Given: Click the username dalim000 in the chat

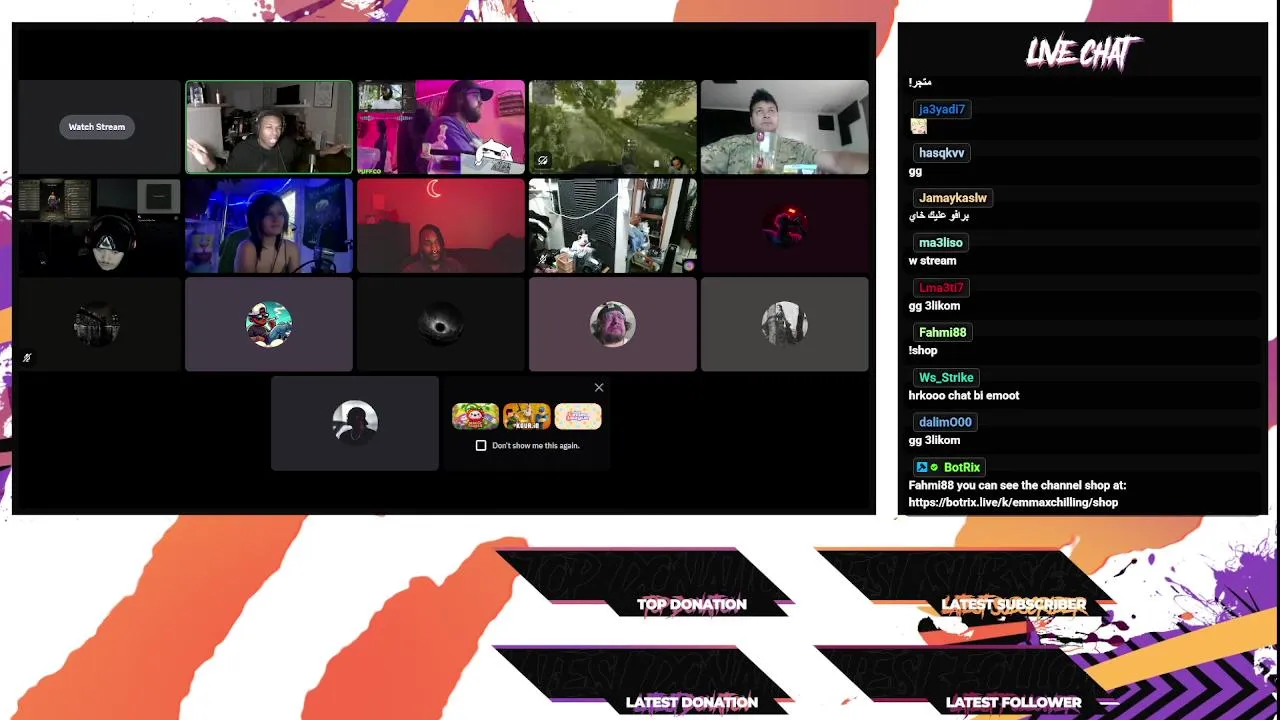Looking at the screenshot, I should click(945, 422).
